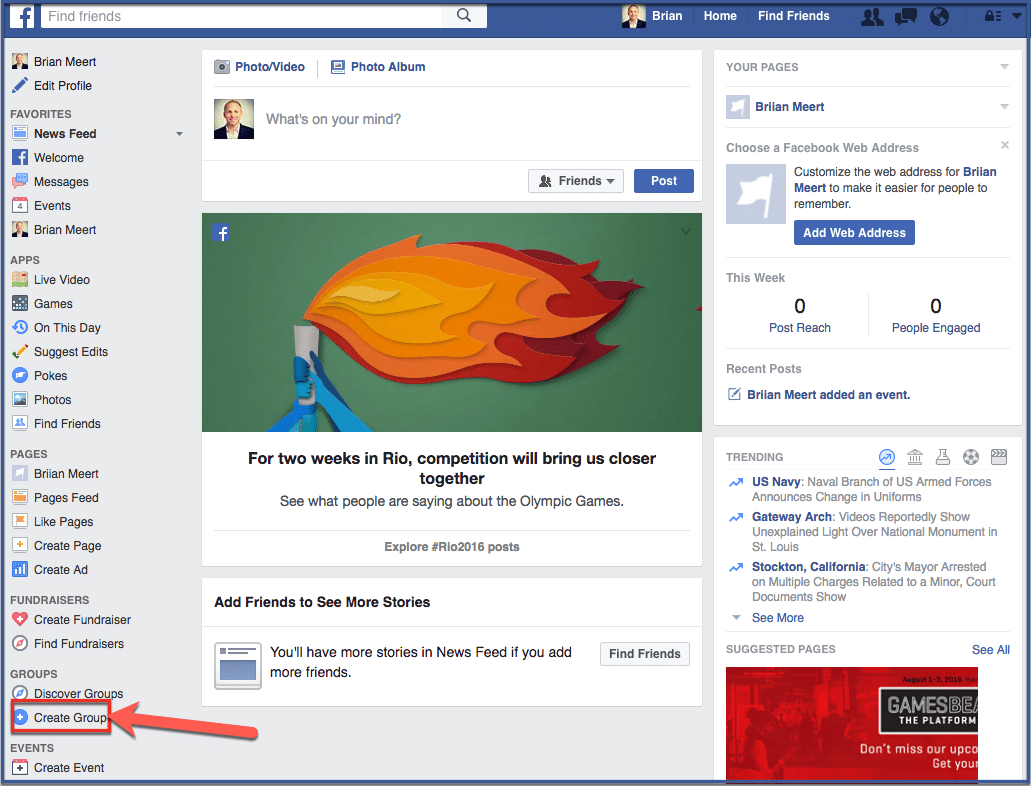Open Find Friends in top navigation
The image size is (1031, 786).
[794, 16]
